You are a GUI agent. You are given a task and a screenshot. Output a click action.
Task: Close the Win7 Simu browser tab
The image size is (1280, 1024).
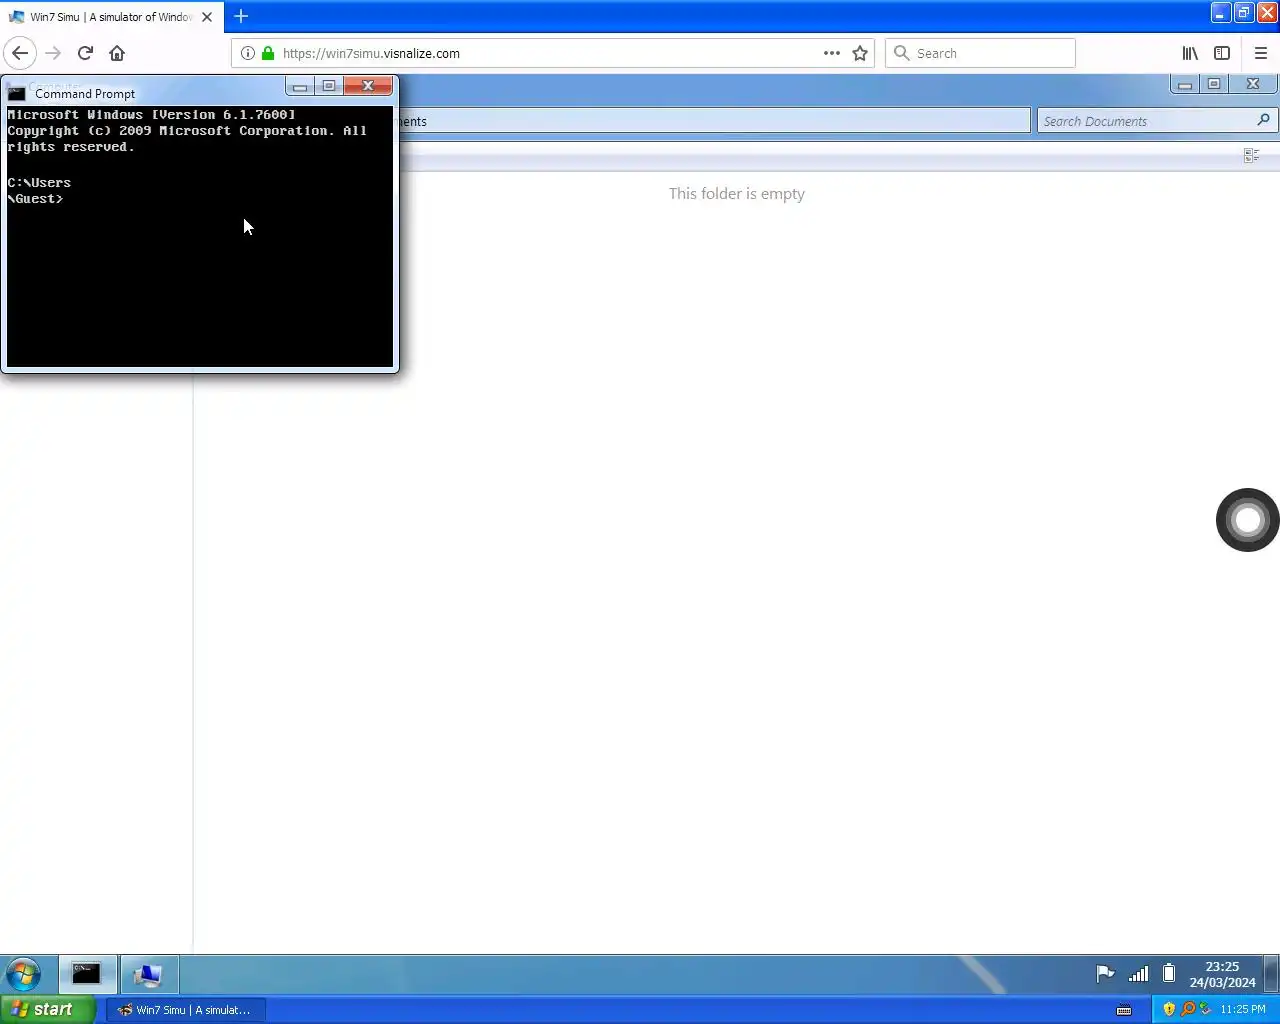tap(207, 17)
